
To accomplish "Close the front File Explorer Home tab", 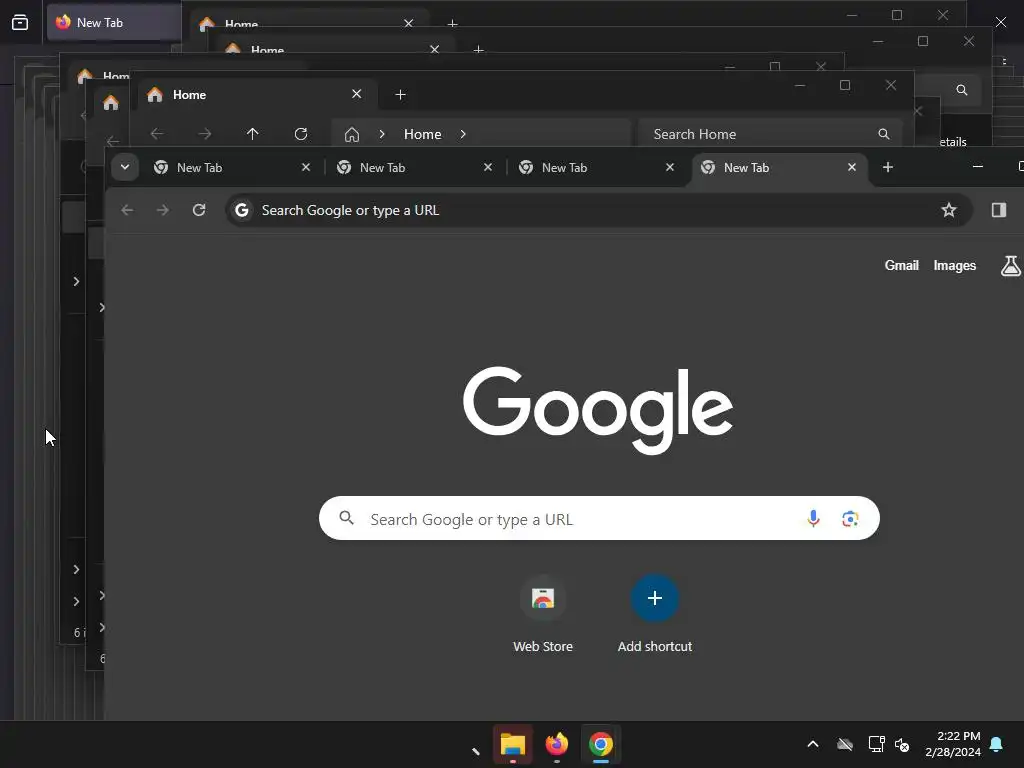I will [357, 94].
